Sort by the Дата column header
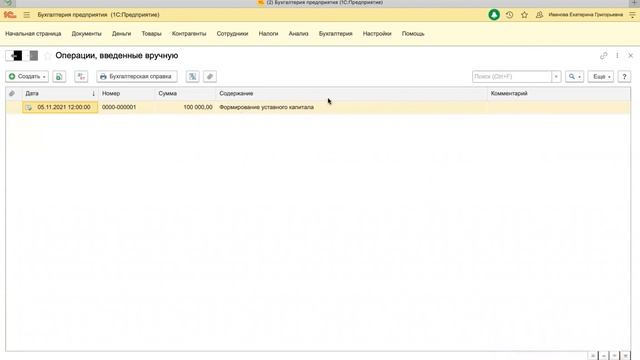The width and height of the screenshot is (640, 360). tap(60, 93)
